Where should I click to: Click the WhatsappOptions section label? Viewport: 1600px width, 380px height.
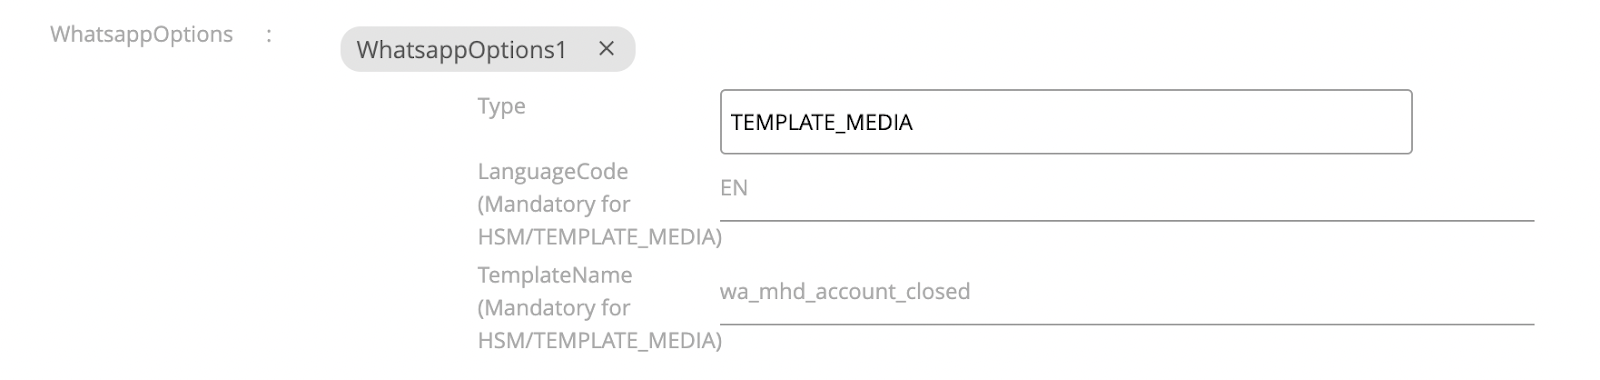pos(142,34)
